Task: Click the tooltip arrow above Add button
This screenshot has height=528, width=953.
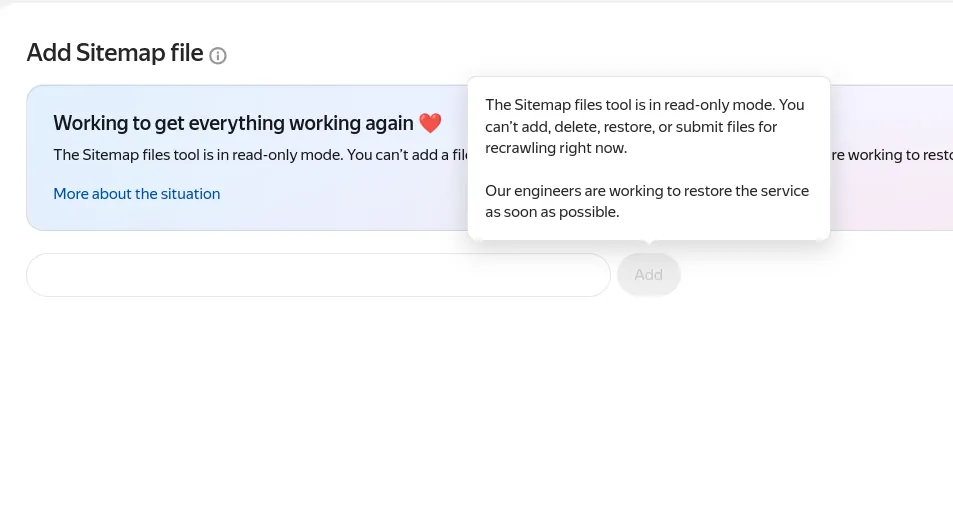Action: (649, 242)
